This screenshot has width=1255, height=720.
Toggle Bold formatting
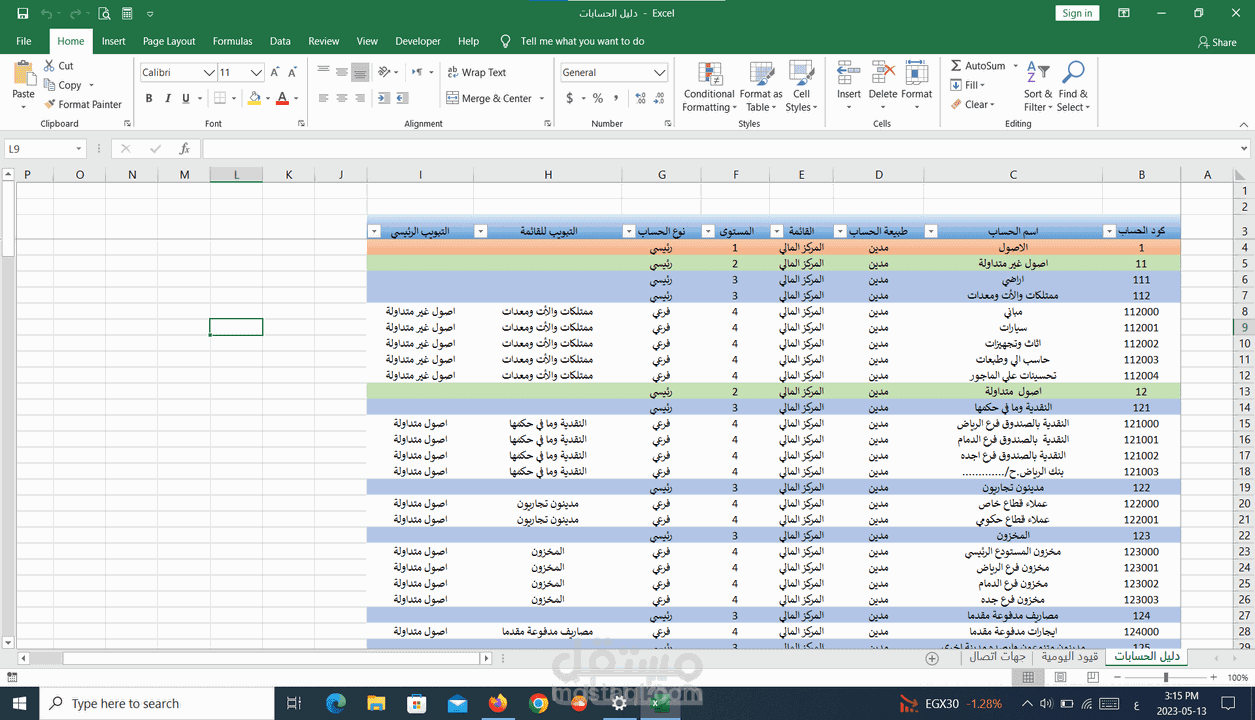click(149, 98)
